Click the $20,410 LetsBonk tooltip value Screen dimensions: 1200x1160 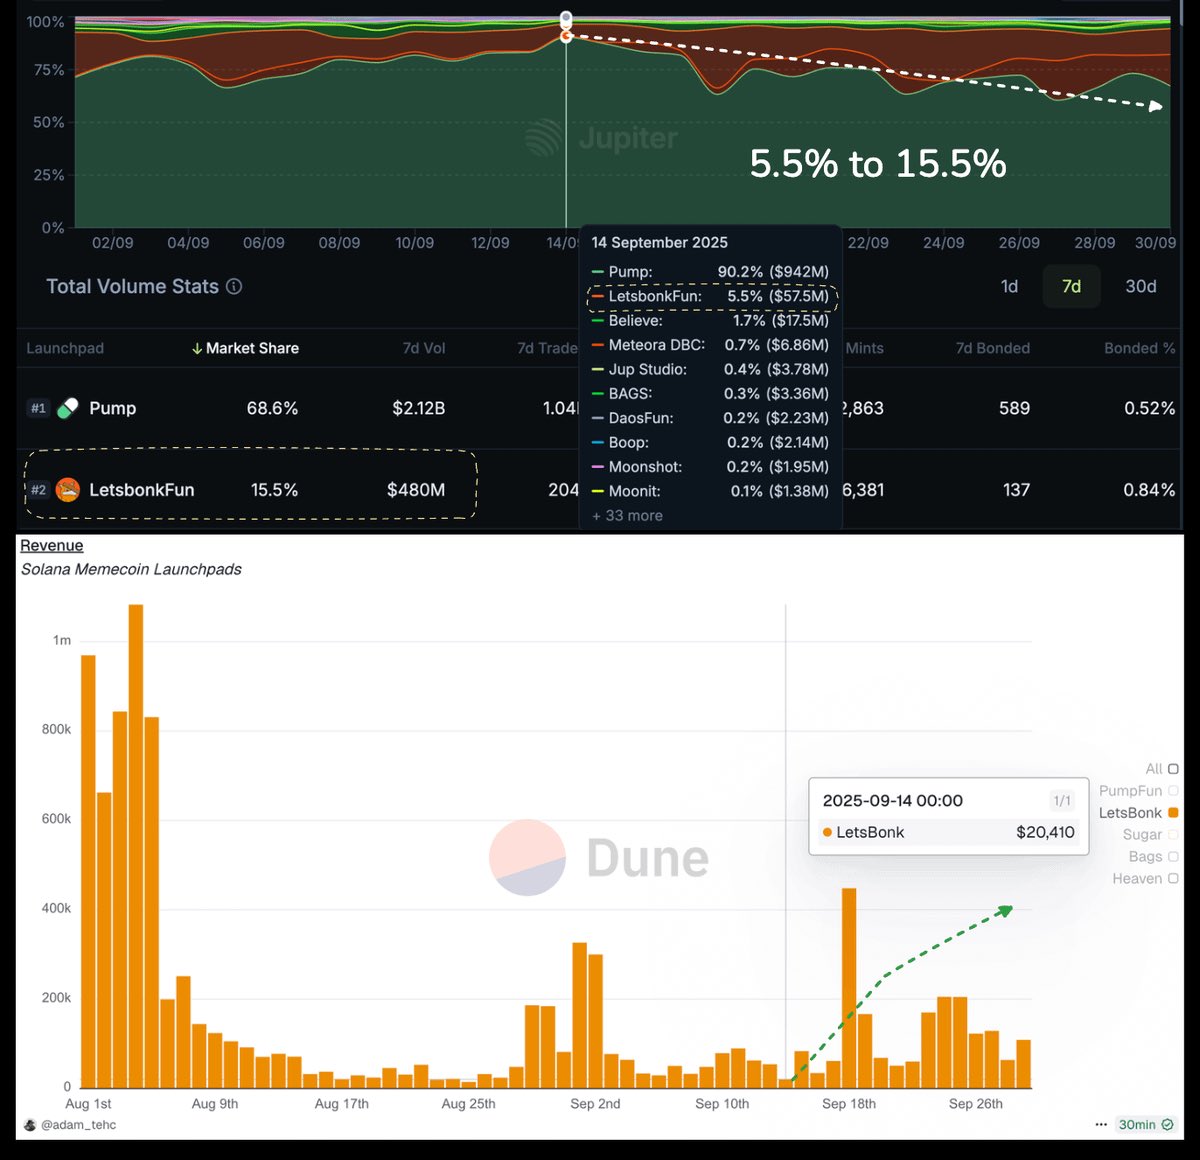pyautogui.click(x=1045, y=832)
